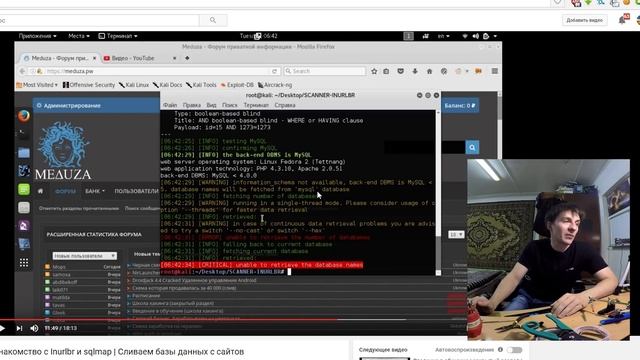Click the blue Meduza search button

click(x=472, y=147)
